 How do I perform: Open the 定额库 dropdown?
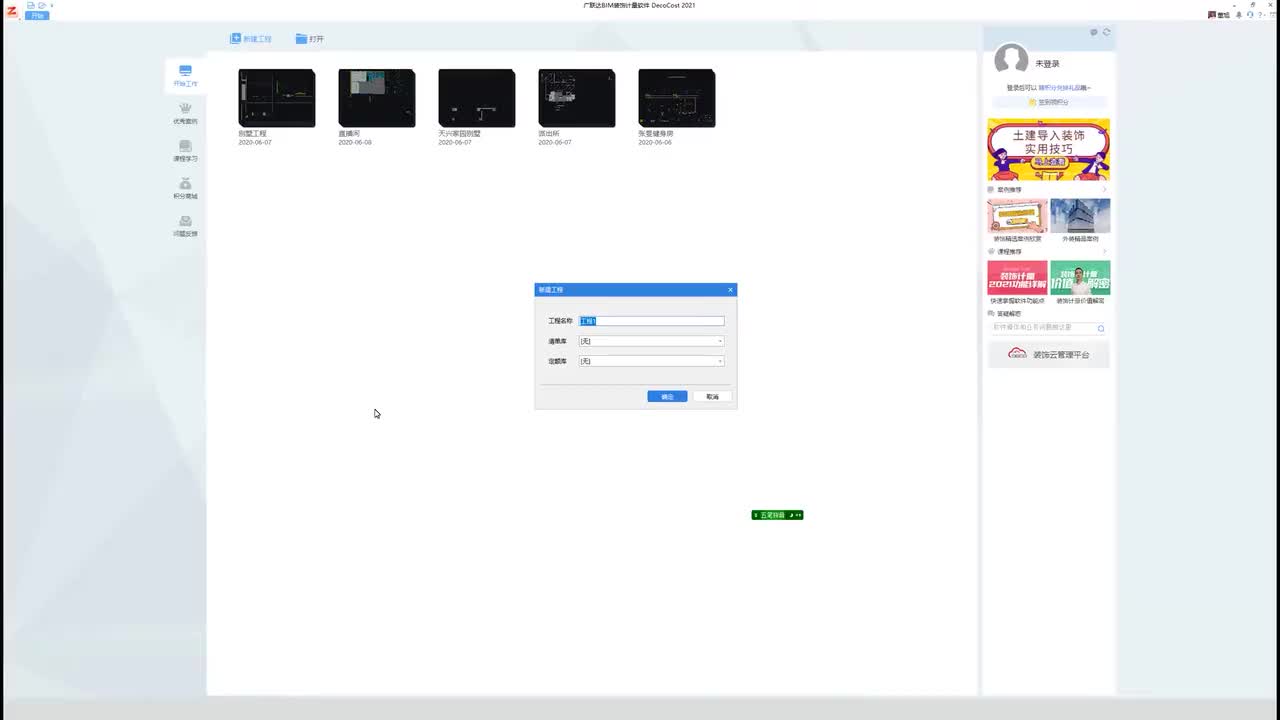point(651,361)
